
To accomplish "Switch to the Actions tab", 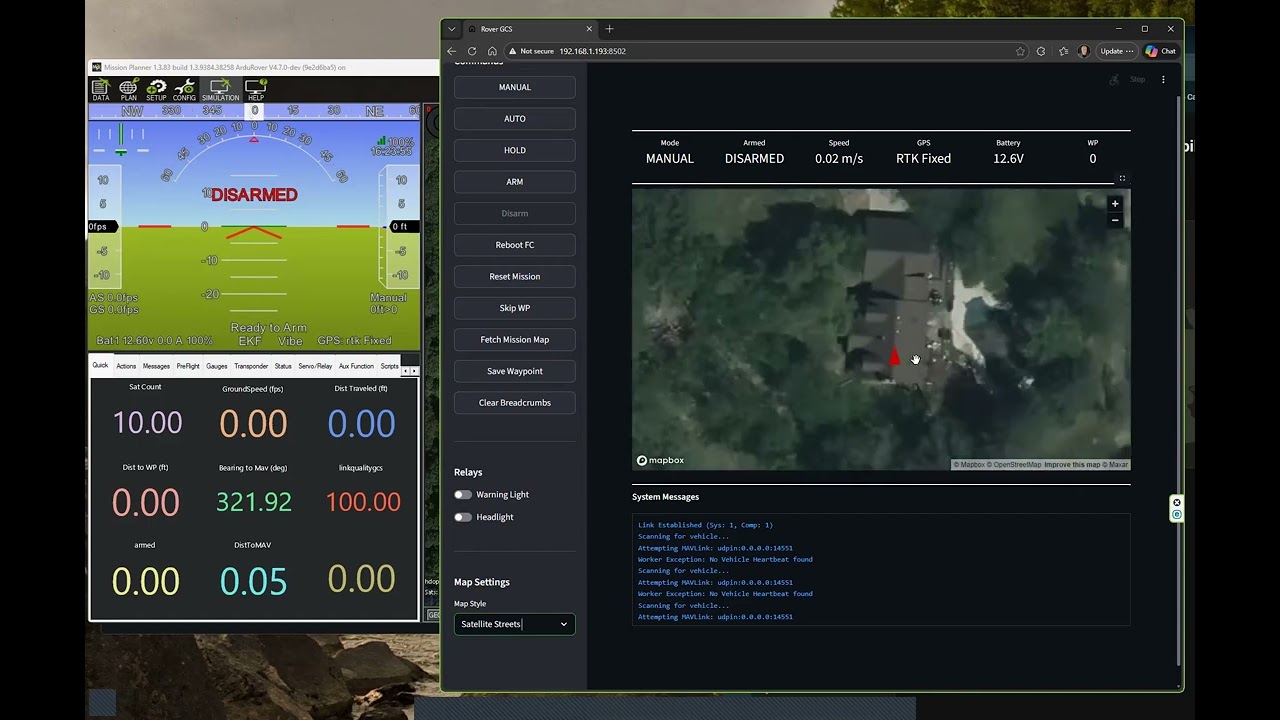I will [126, 366].
